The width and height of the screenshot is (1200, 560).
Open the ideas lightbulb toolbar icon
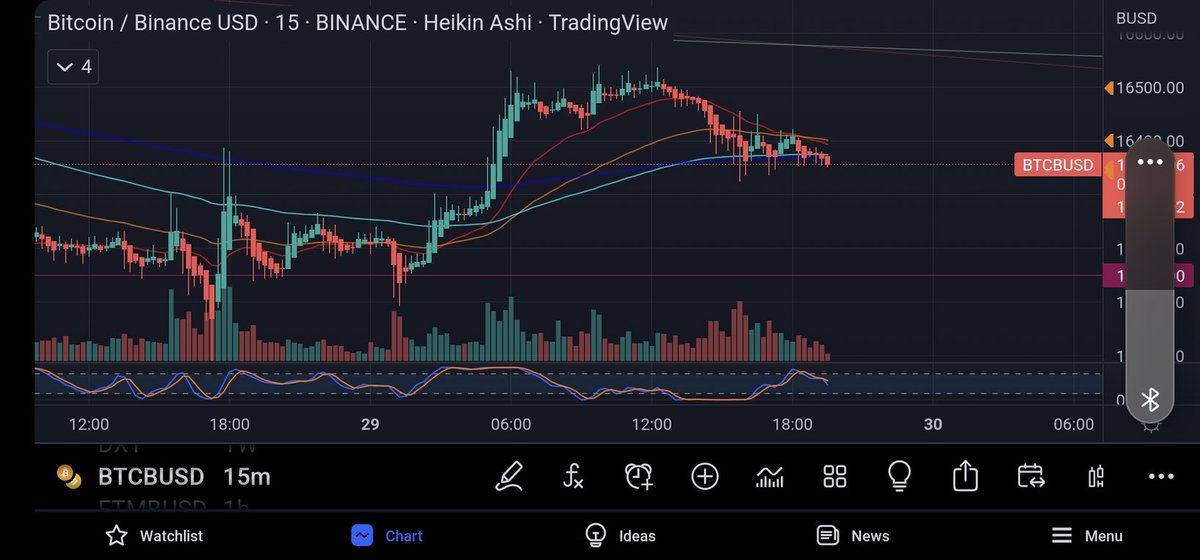tap(899, 475)
